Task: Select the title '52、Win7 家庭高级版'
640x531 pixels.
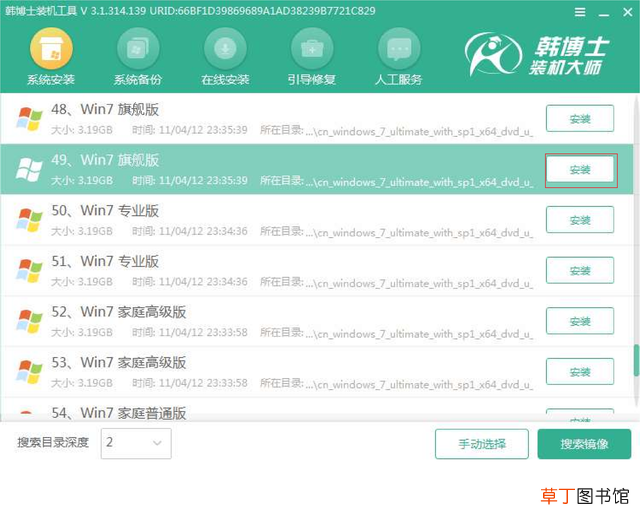Action: [119, 312]
